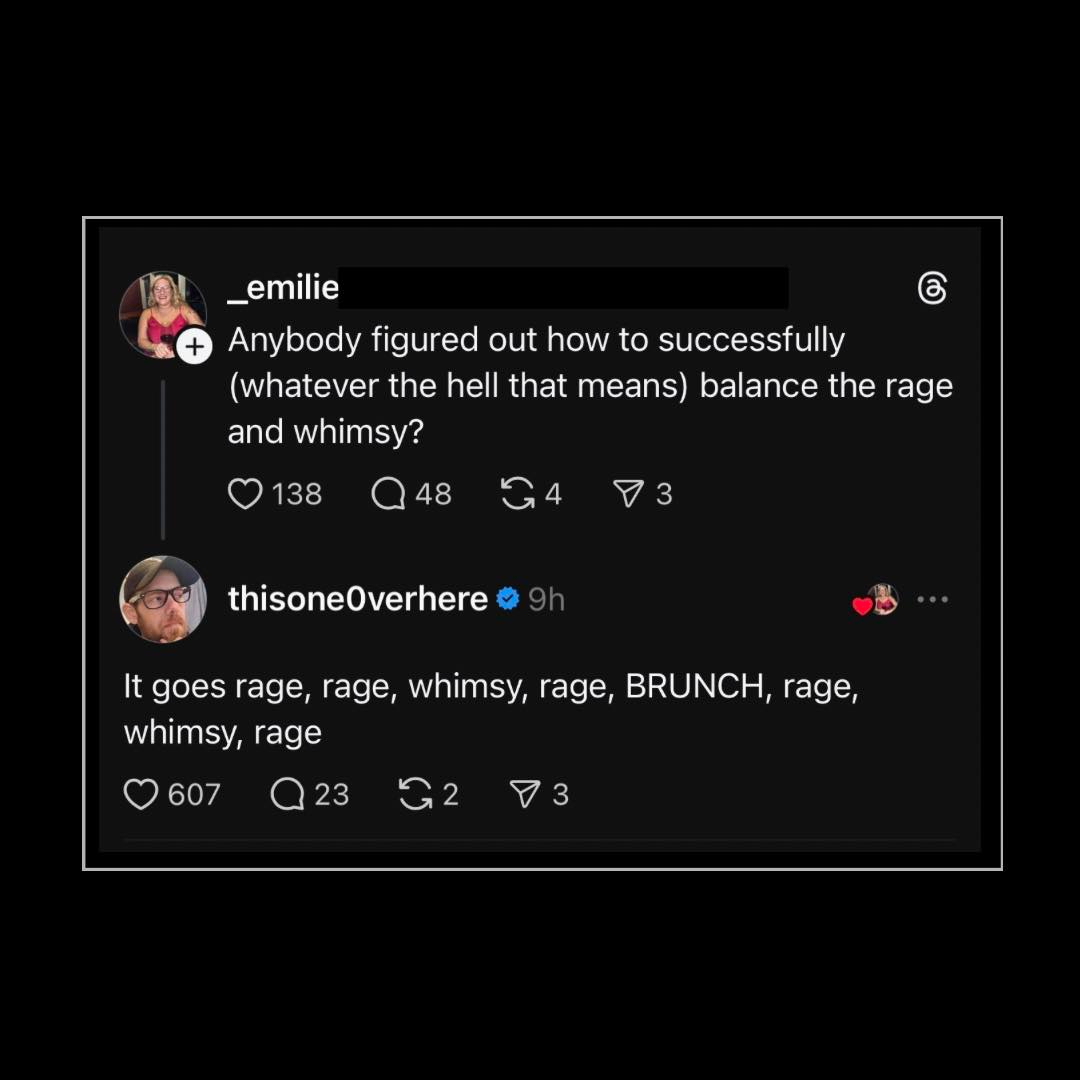Image resolution: width=1080 pixels, height=1080 pixels.
Task: Like the reply with 607 likes
Action: [141, 794]
